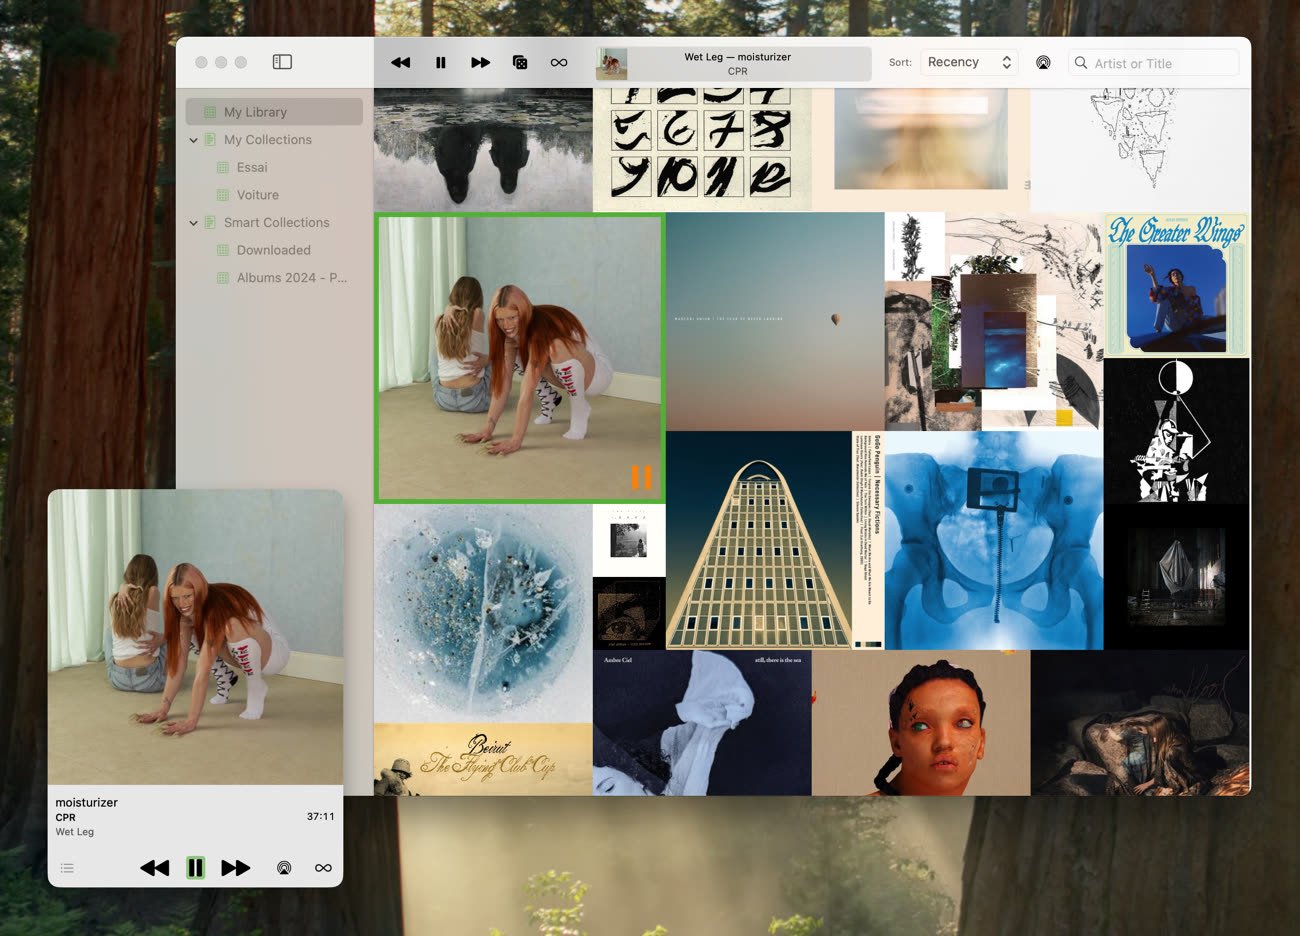Pause playback in the mini player
Screen dimensions: 1300x936
pos(196,868)
